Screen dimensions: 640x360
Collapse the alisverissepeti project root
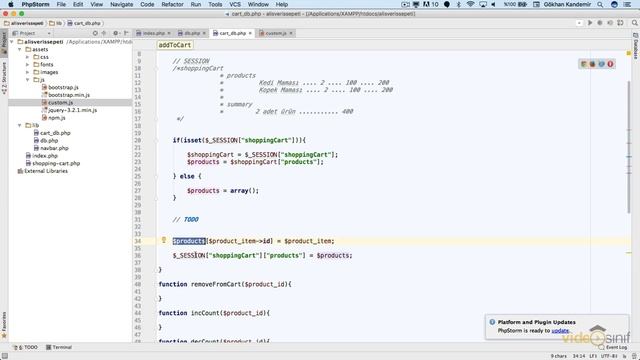[x=12, y=42]
